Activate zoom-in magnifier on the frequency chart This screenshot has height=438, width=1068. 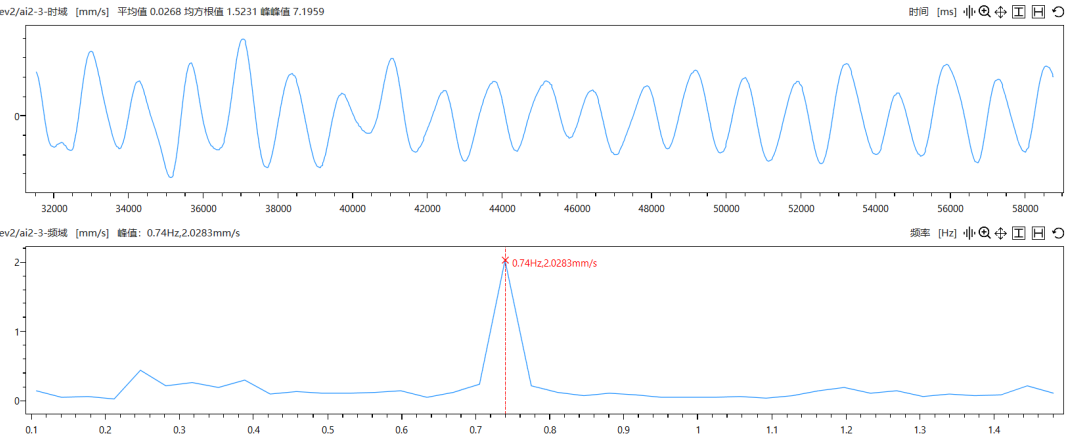point(984,233)
